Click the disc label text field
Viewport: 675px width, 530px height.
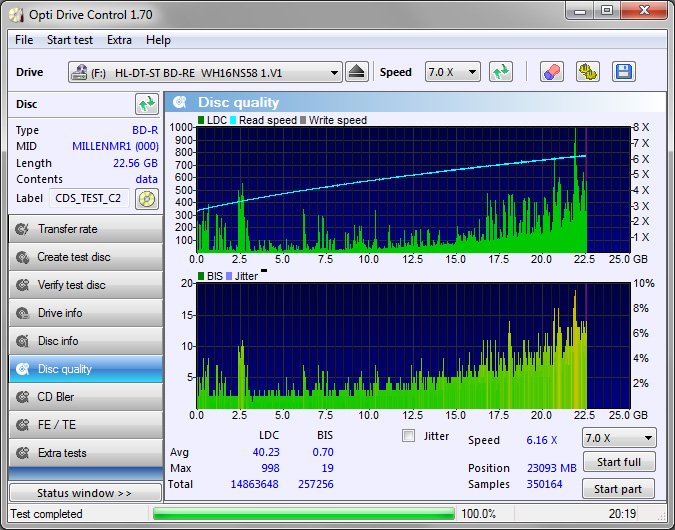pyautogui.click(x=89, y=198)
